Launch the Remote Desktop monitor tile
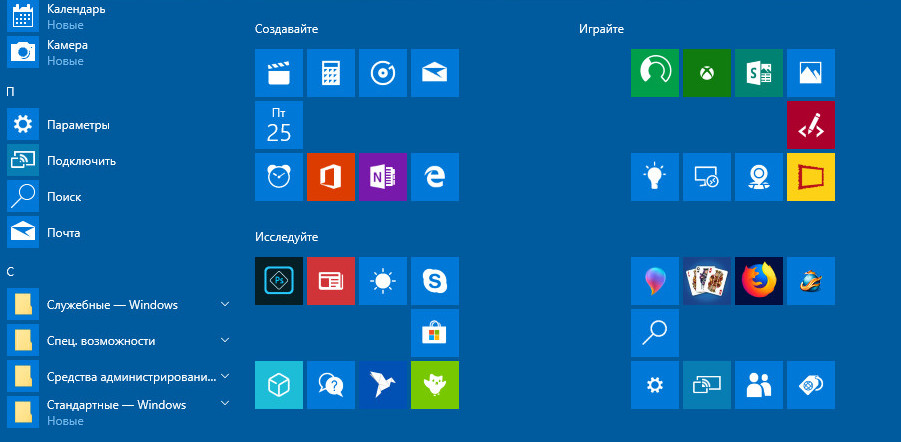 [707, 177]
